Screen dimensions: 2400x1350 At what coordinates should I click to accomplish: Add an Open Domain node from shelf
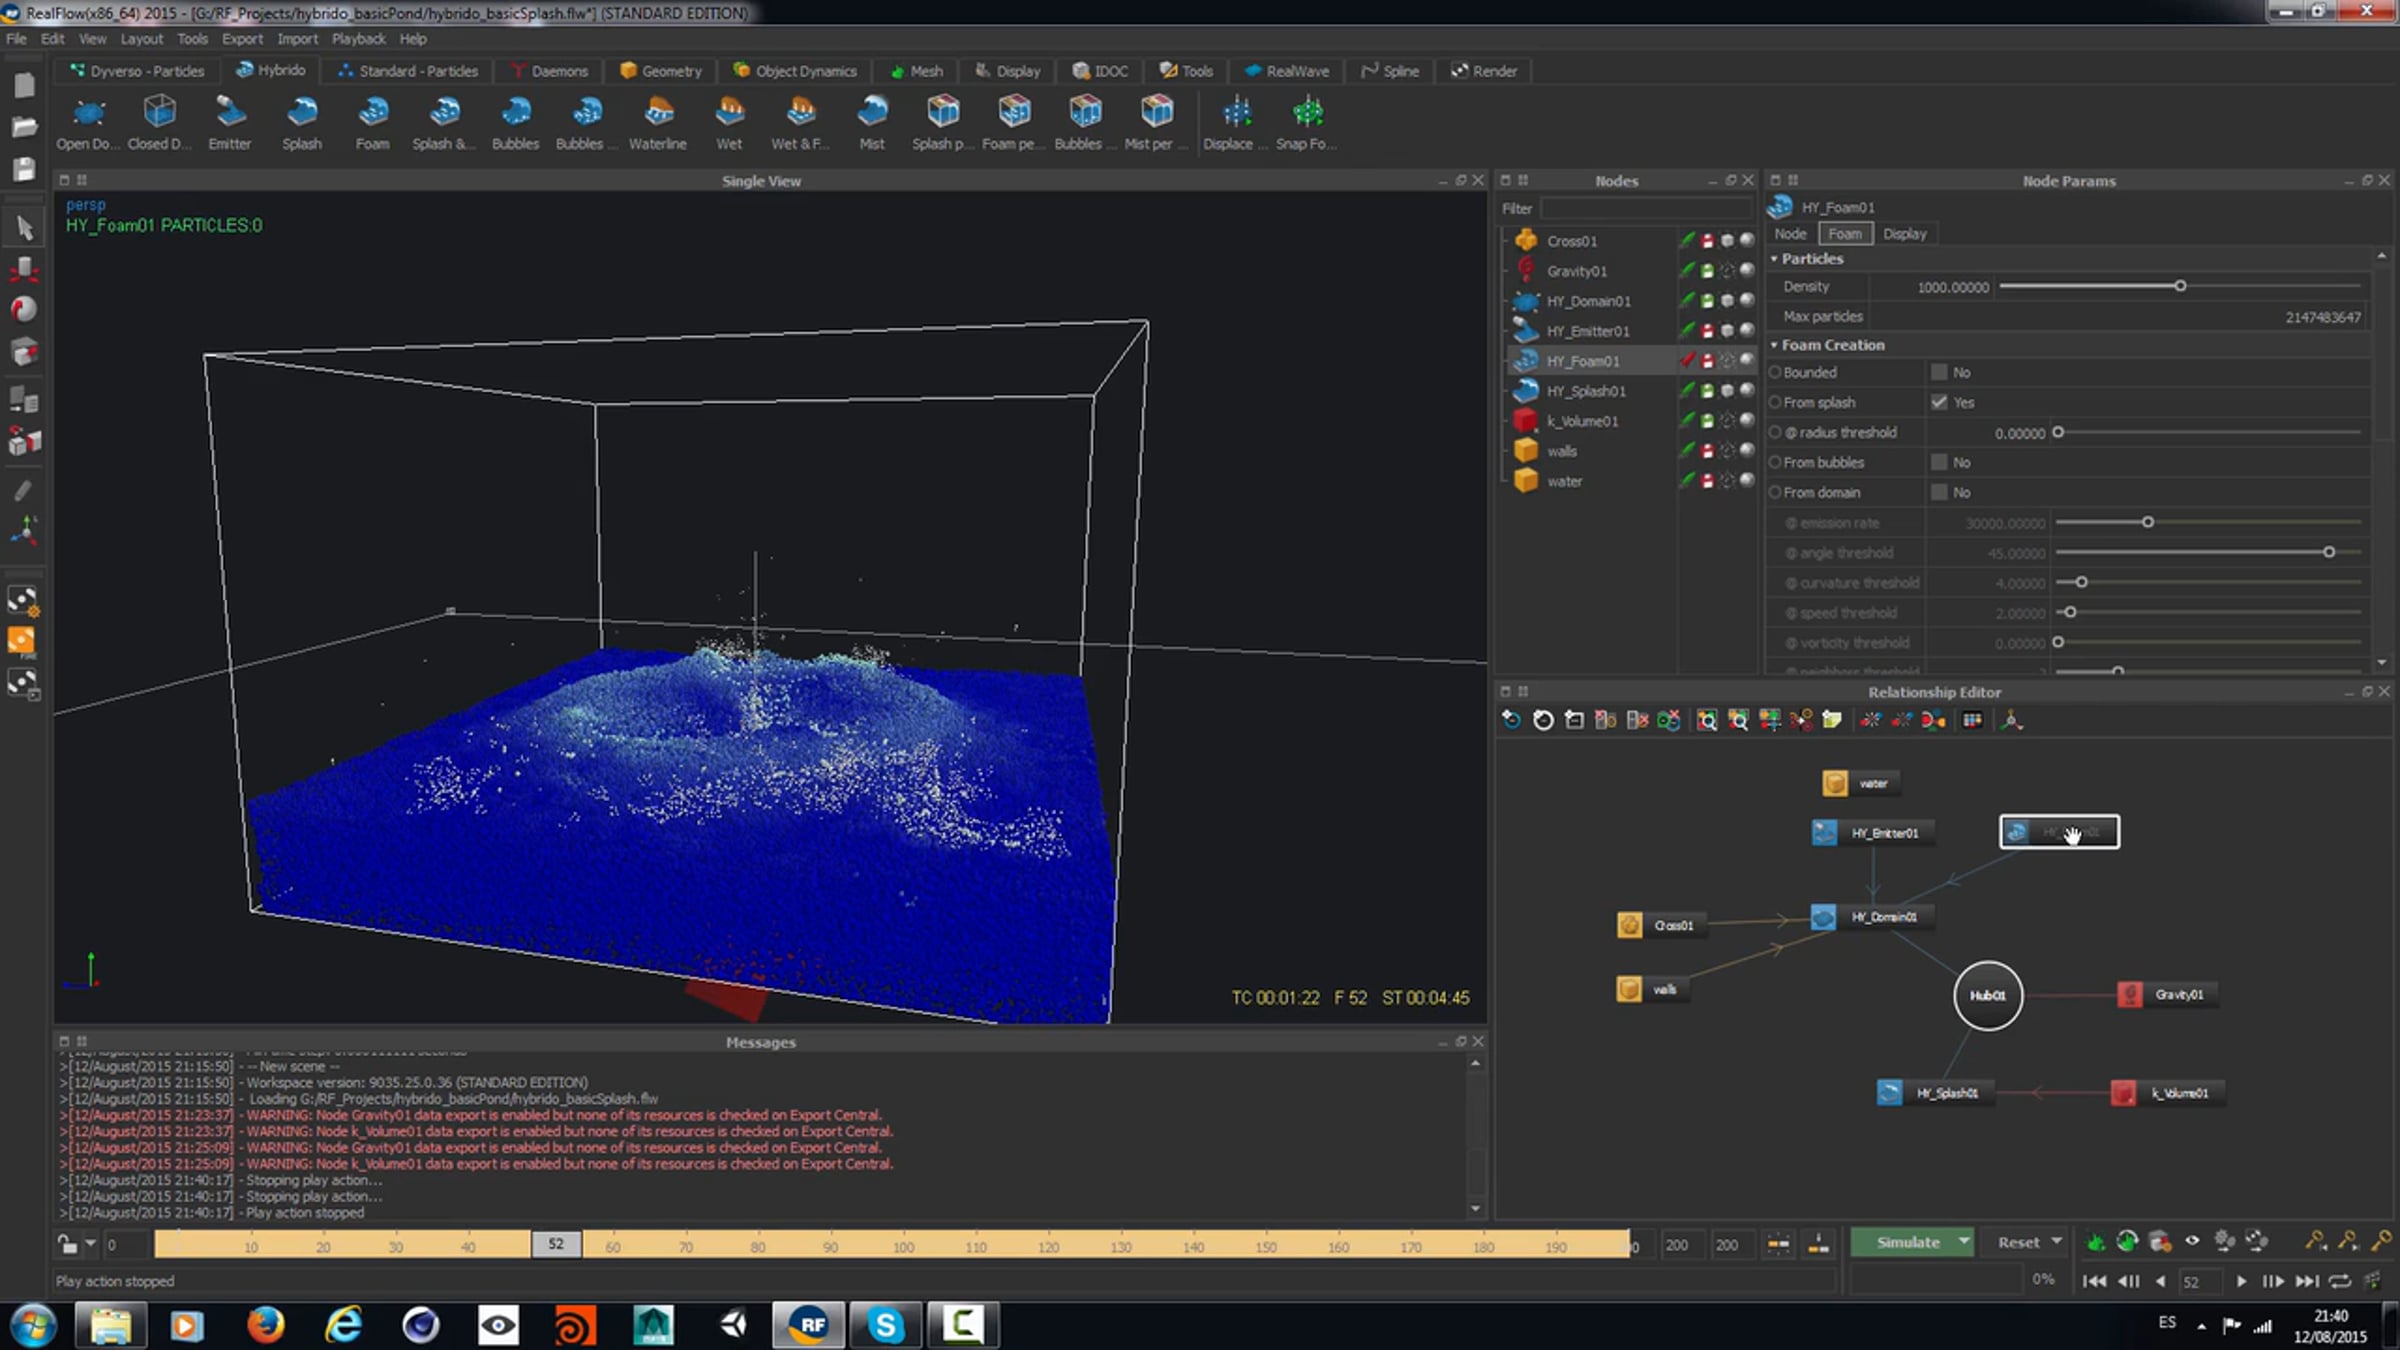pos(88,122)
